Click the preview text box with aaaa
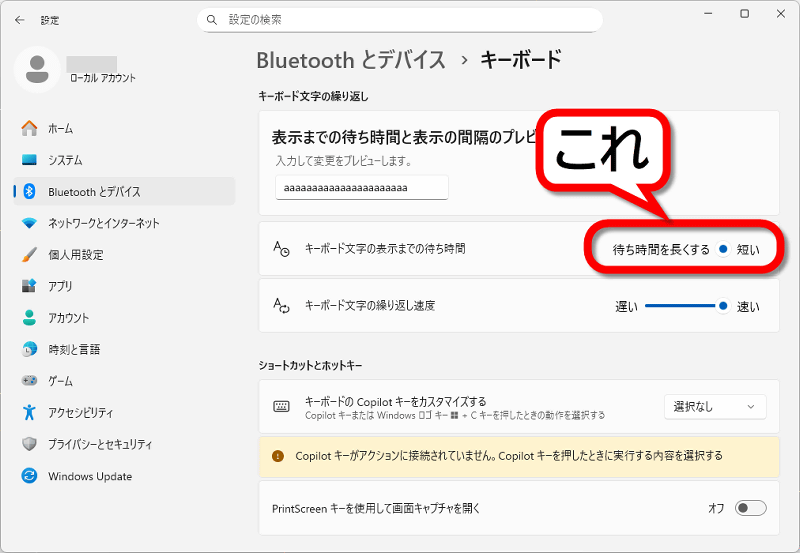This screenshot has height=553, width=800. tap(361, 187)
